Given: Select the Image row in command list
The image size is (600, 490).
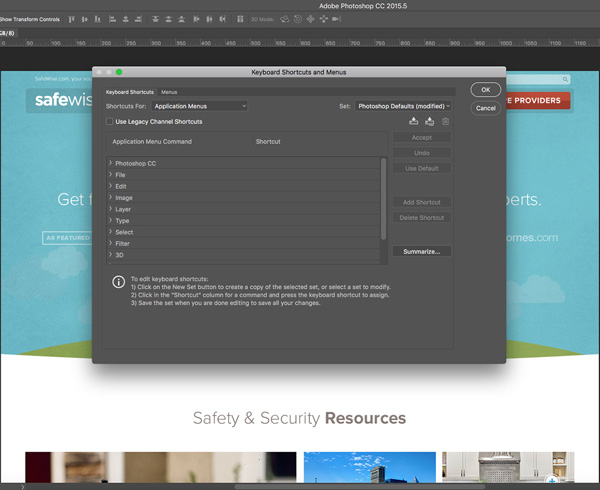Looking at the screenshot, I should [x=243, y=198].
